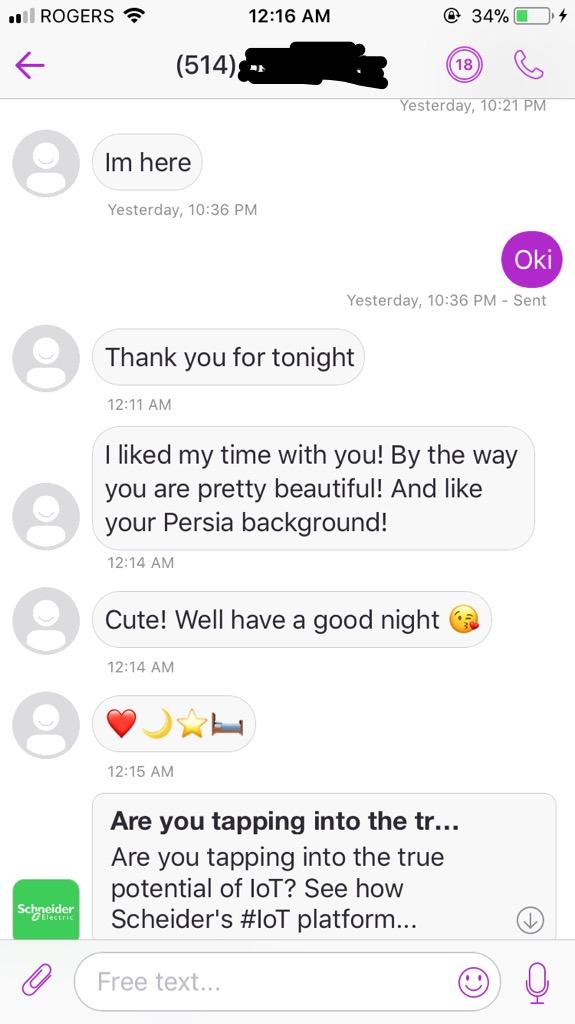Start a call with the phone icon
This screenshot has height=1024, width=575.
[x=529, y=65]
